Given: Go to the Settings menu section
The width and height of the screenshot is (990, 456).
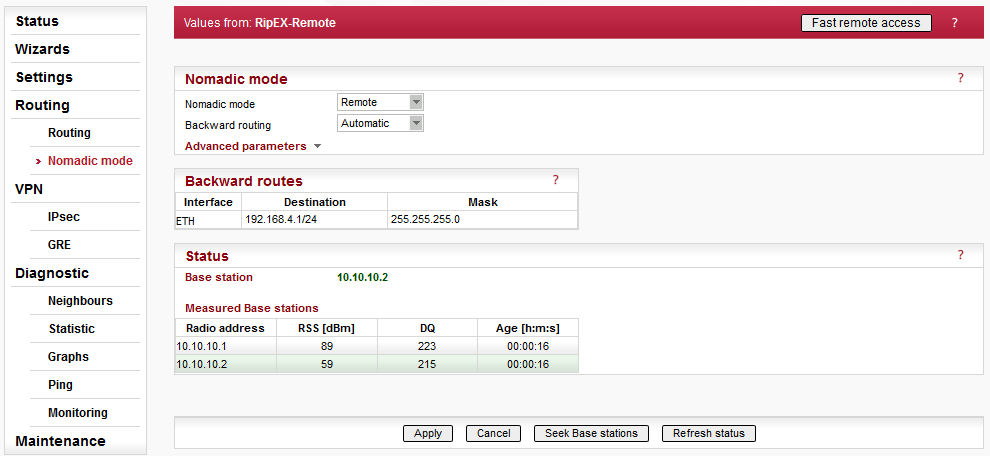Looking at the screenshot, I should pos(44,77).
